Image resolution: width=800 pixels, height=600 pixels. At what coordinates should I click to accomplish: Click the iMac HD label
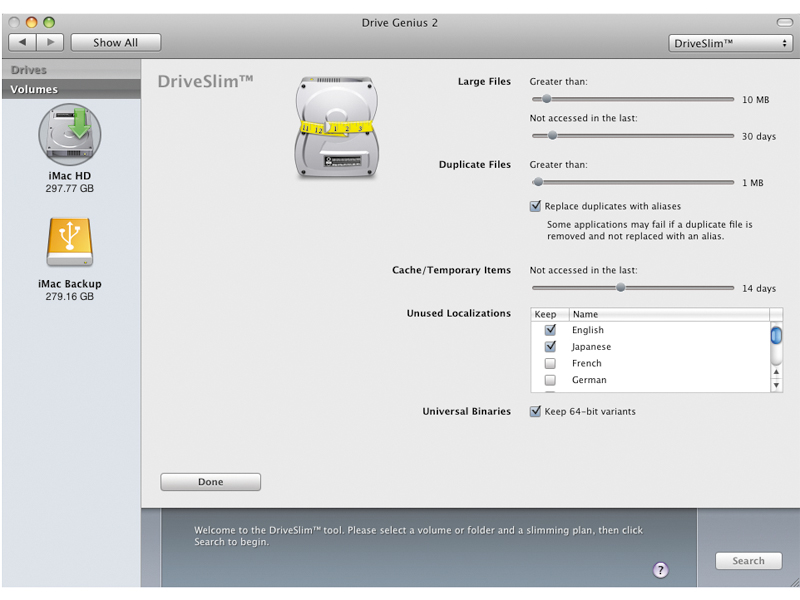pyautogui.click(x=70, y=176)
